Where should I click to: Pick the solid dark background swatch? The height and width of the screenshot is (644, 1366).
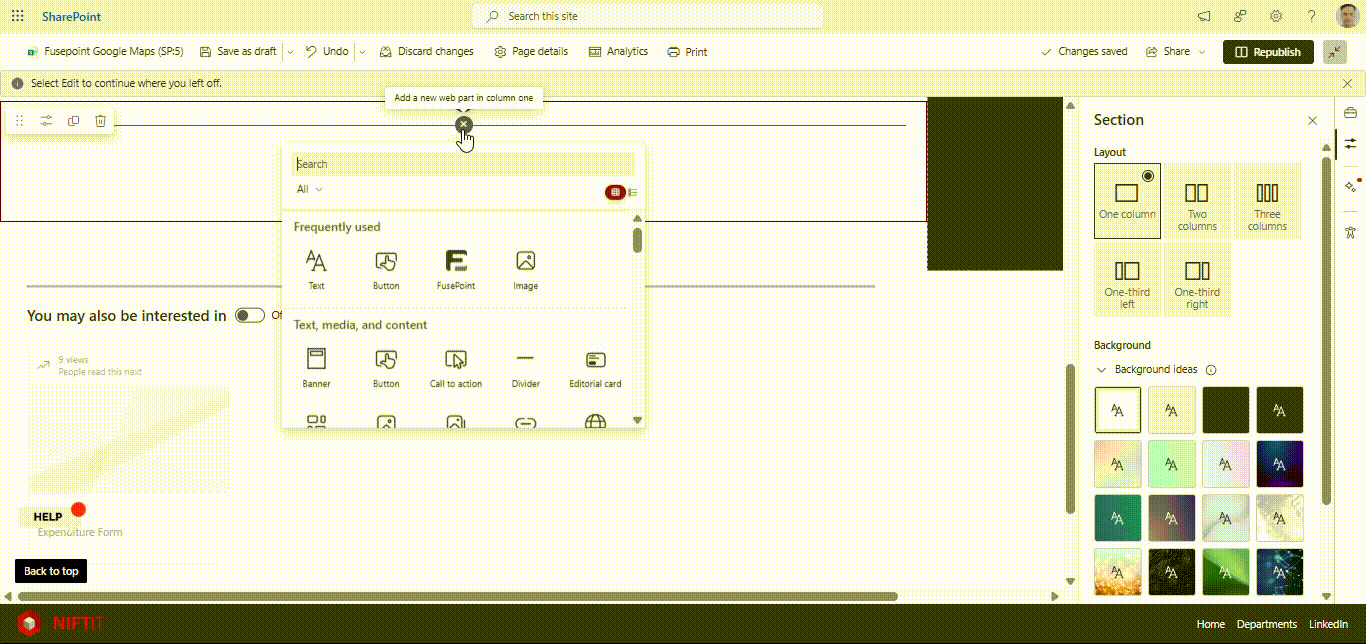tap(1225, 409)
